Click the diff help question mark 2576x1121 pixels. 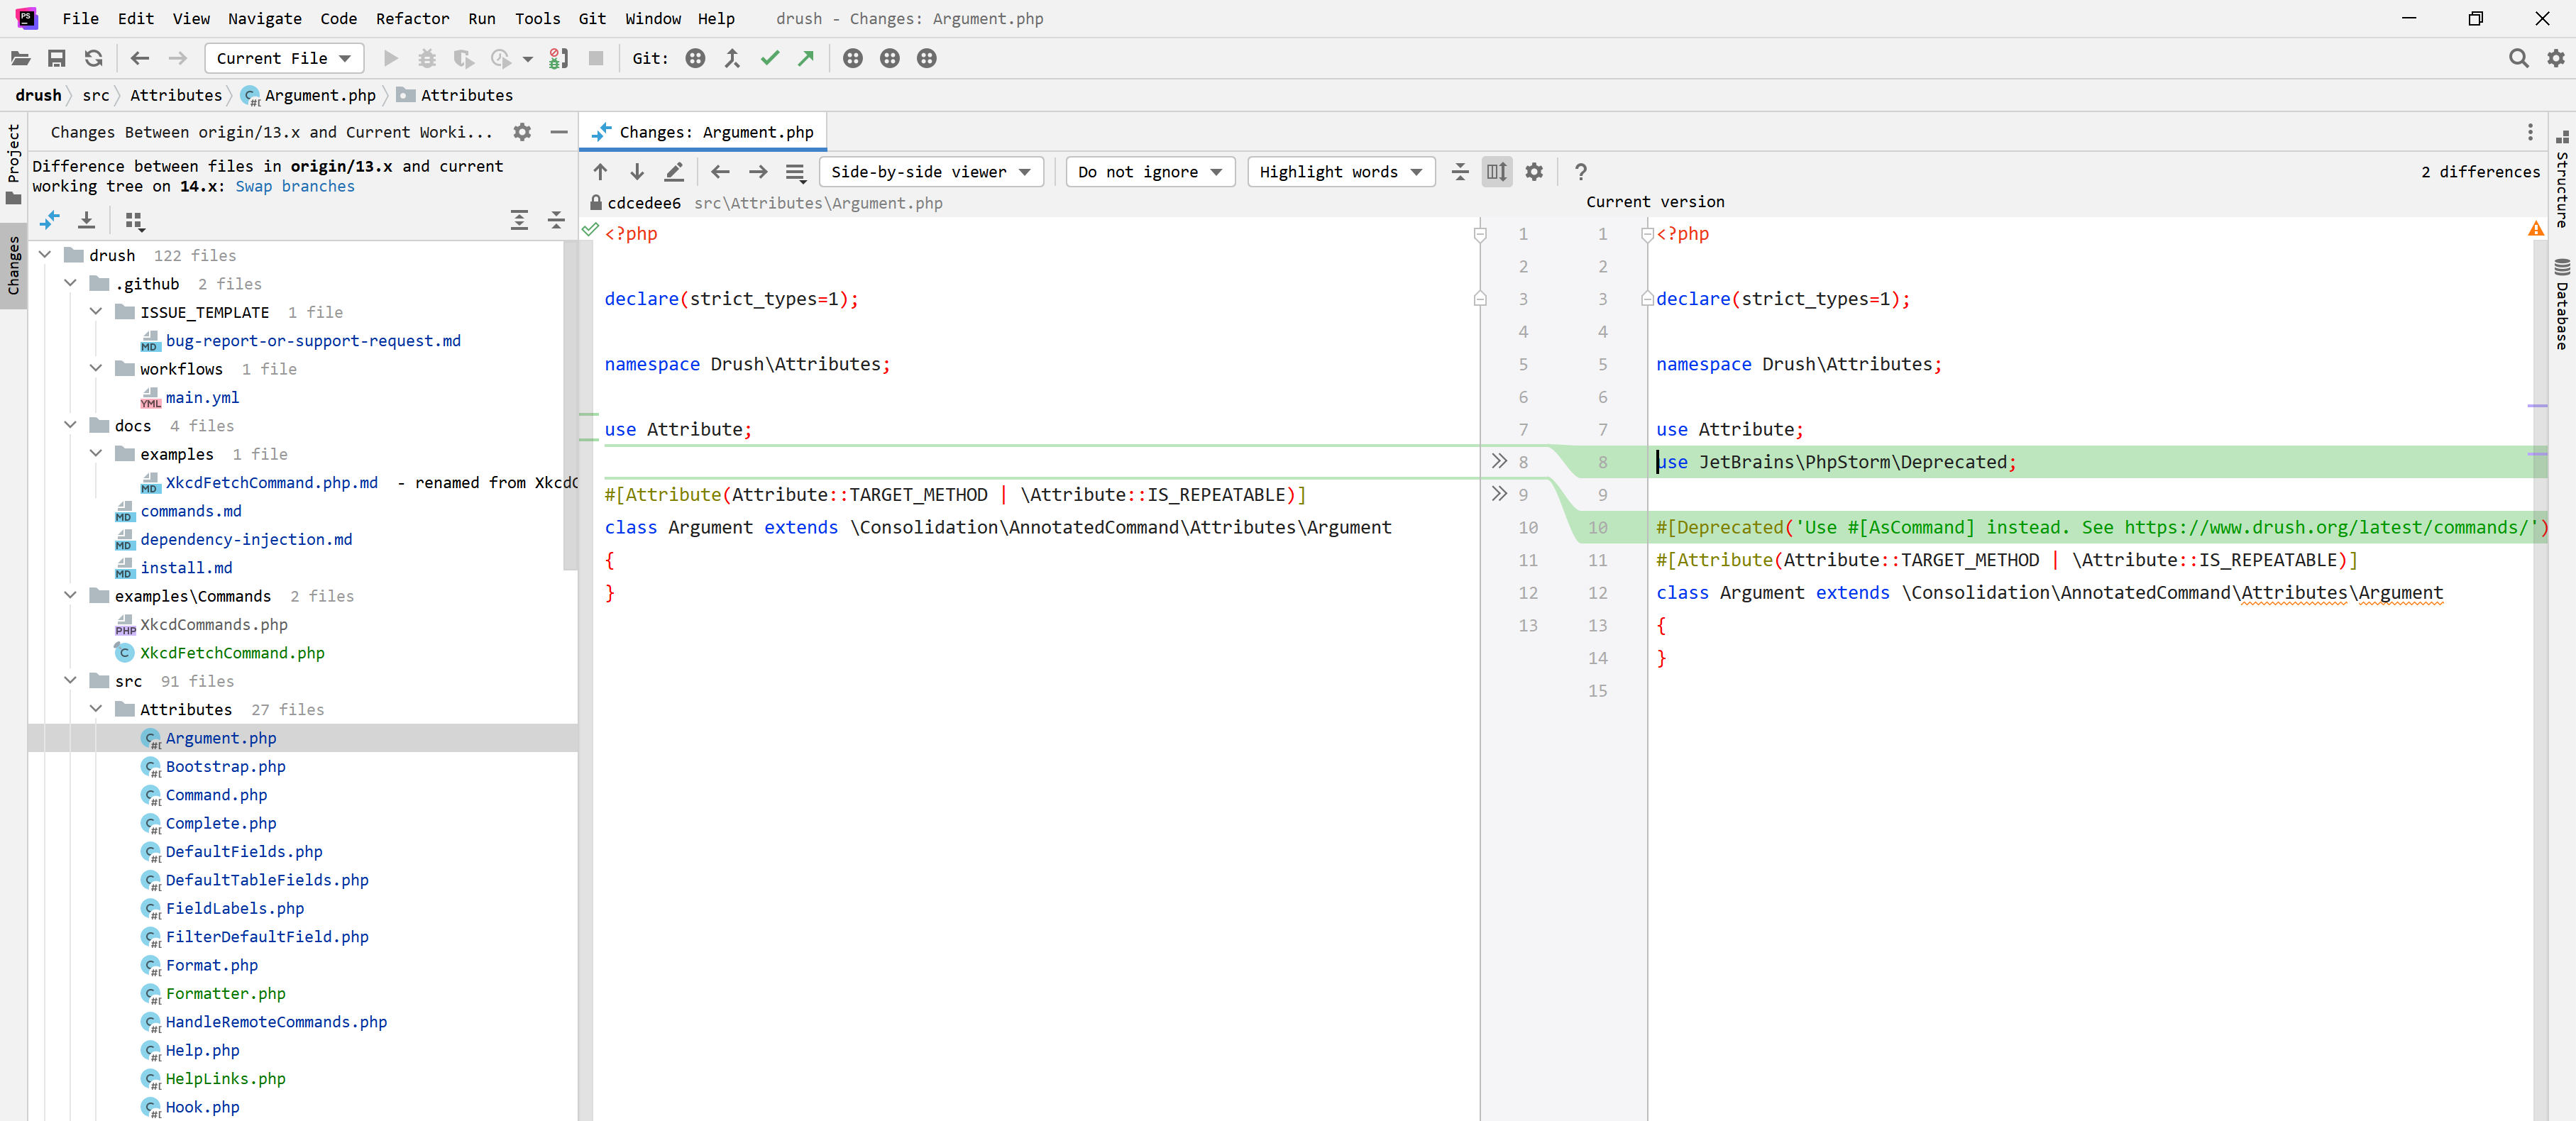pyautogui.click(x=1581, y=172)
